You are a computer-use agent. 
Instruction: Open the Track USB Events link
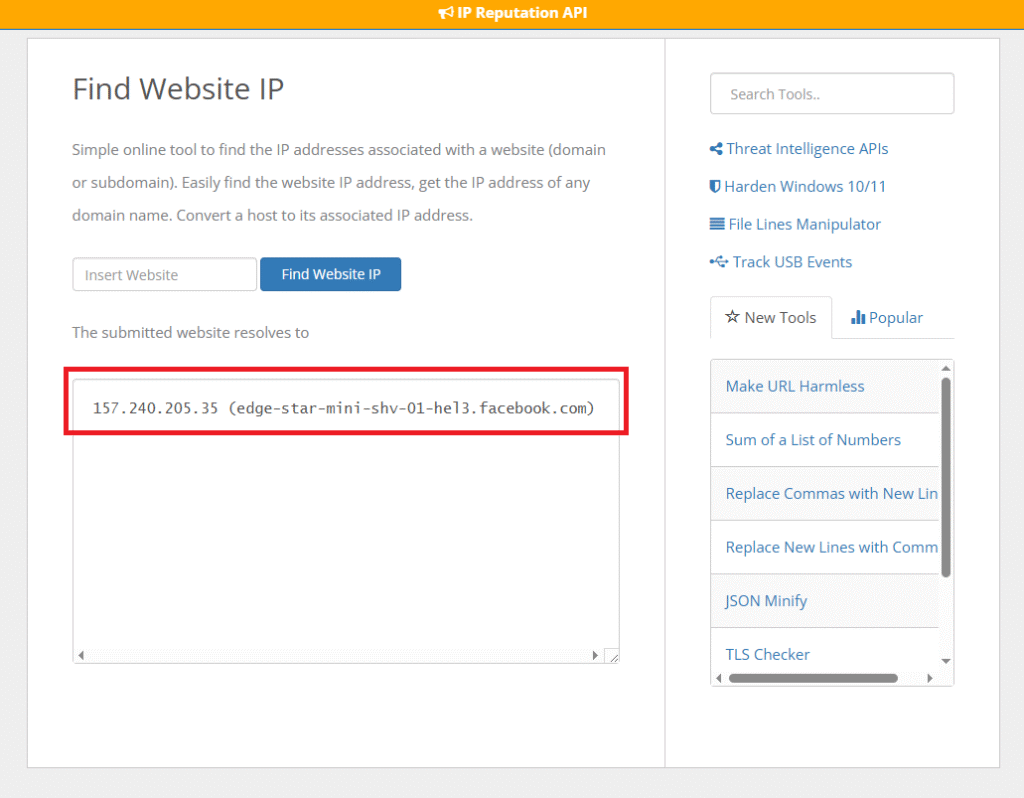coord(792,262)
